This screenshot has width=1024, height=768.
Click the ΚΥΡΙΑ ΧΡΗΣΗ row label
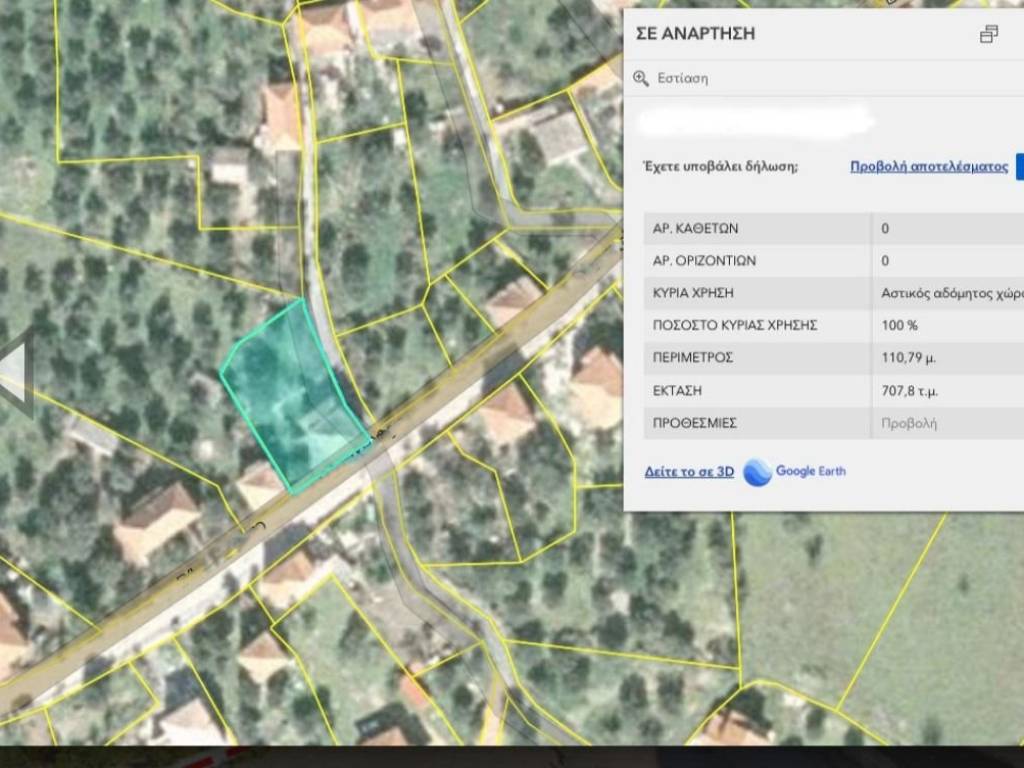(698, 293)
